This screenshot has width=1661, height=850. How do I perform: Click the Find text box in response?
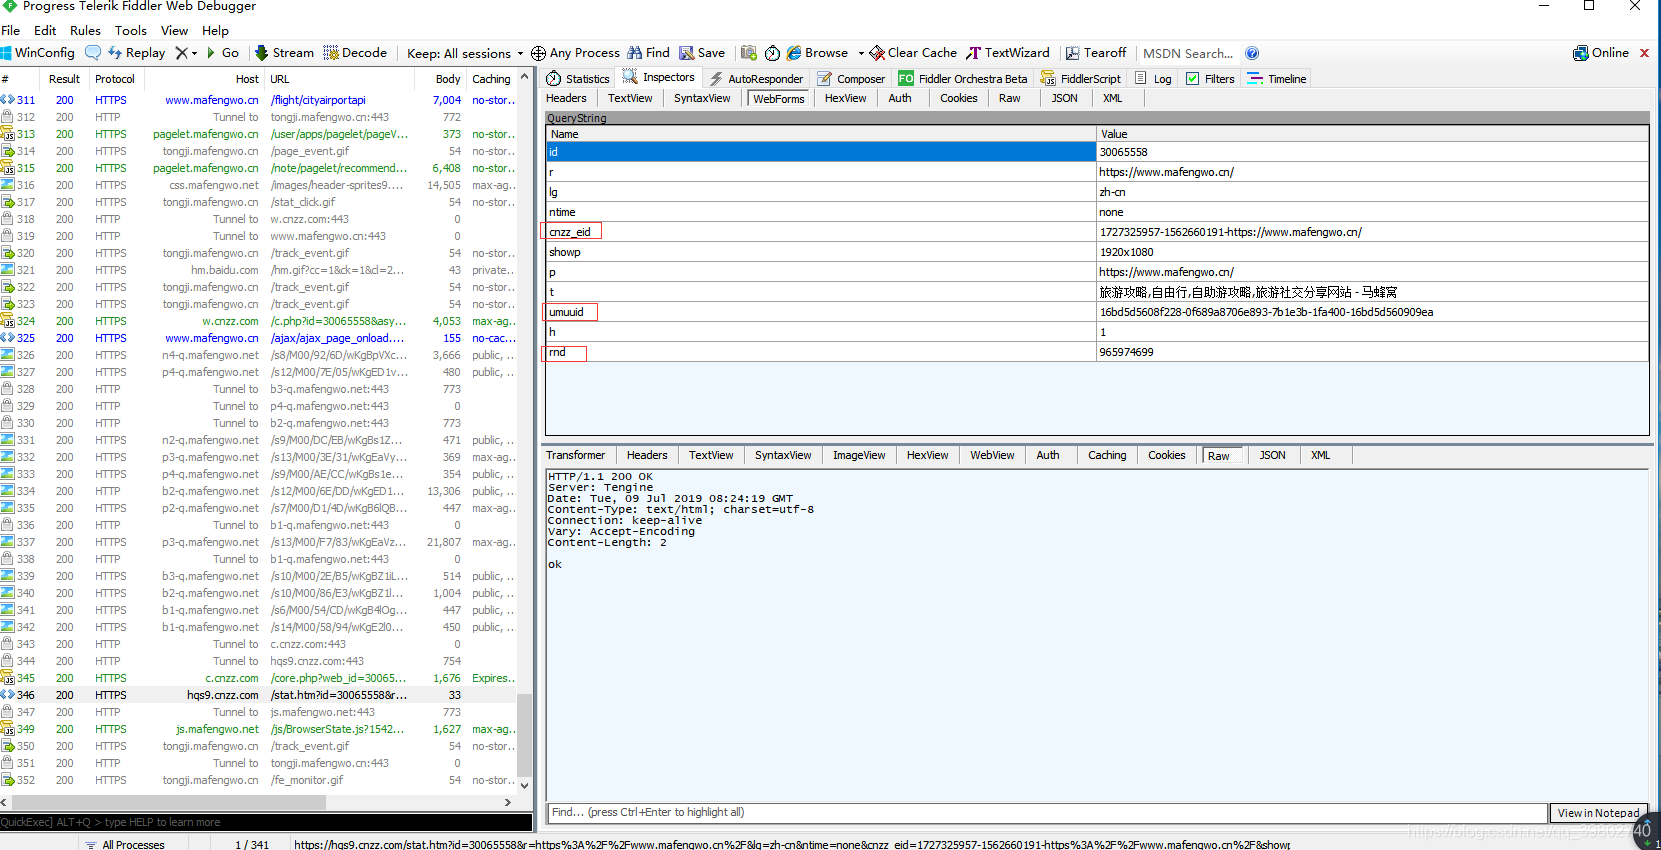click(x=1046, y=812)
